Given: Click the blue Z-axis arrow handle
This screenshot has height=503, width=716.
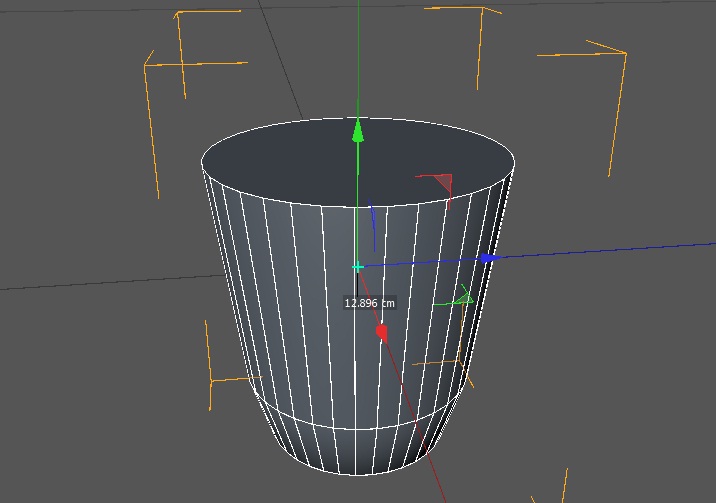Looking at the screenshot, I should pyautogui.click(x=492, y=258).
